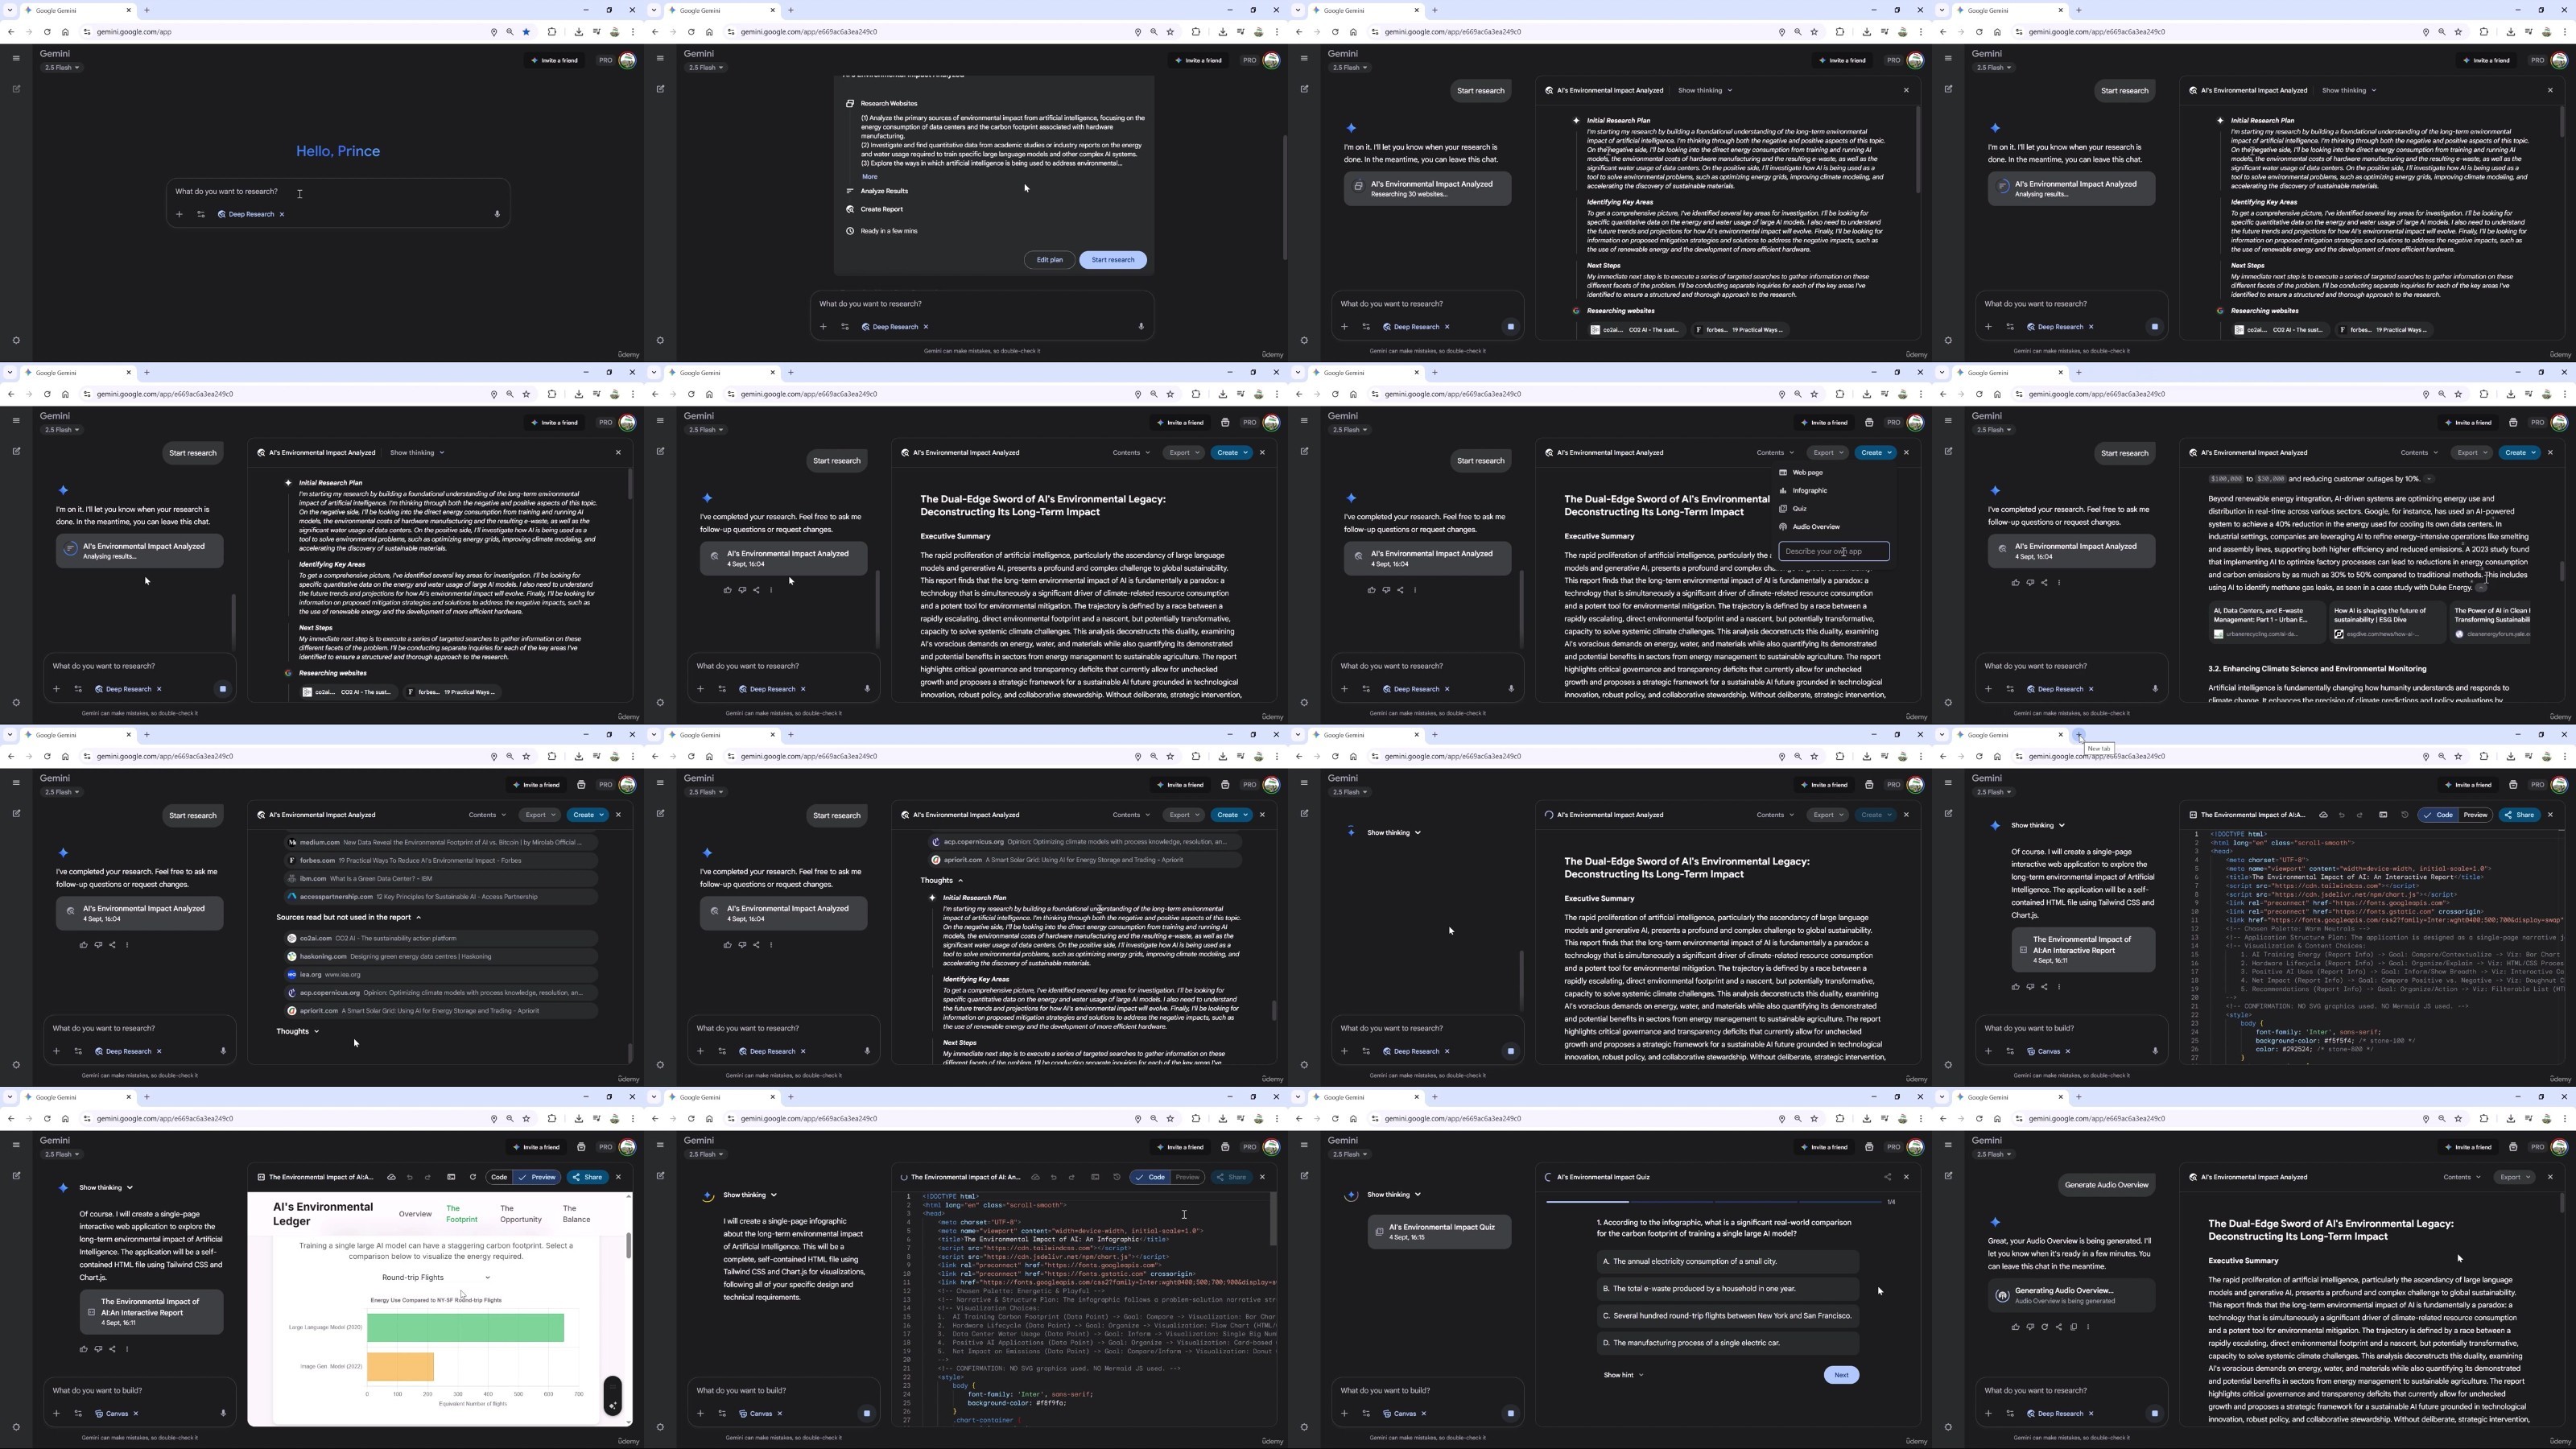Select quiz answer D single electric car
Image resolution: width=2576 pixels, height=1449 pixels.
1727,1343
